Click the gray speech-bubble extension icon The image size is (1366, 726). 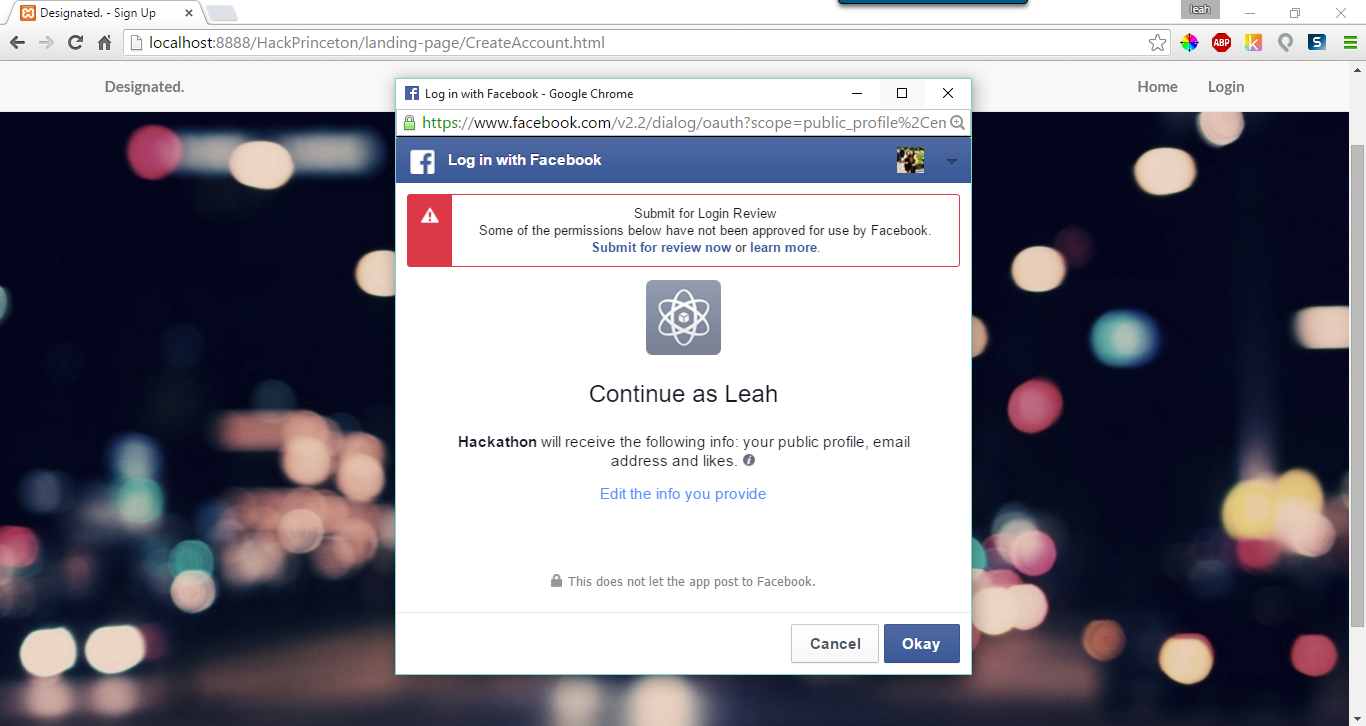(x=1285, y=43)
